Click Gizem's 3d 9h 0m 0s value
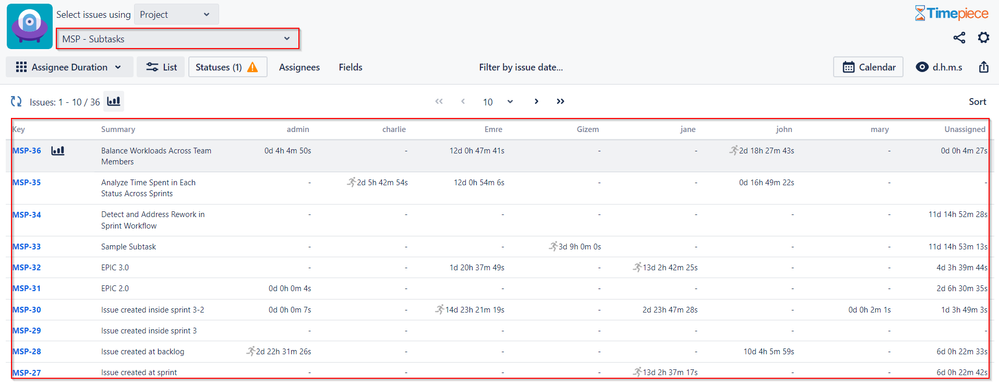Image resolution: width=999 pixels, height=383 pixels. click(580, 247)
